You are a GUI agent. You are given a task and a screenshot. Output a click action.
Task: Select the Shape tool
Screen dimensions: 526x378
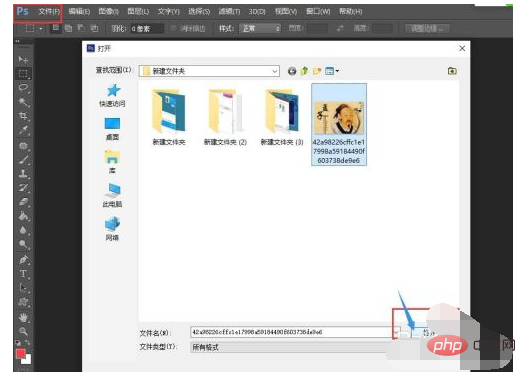[23, 302]
